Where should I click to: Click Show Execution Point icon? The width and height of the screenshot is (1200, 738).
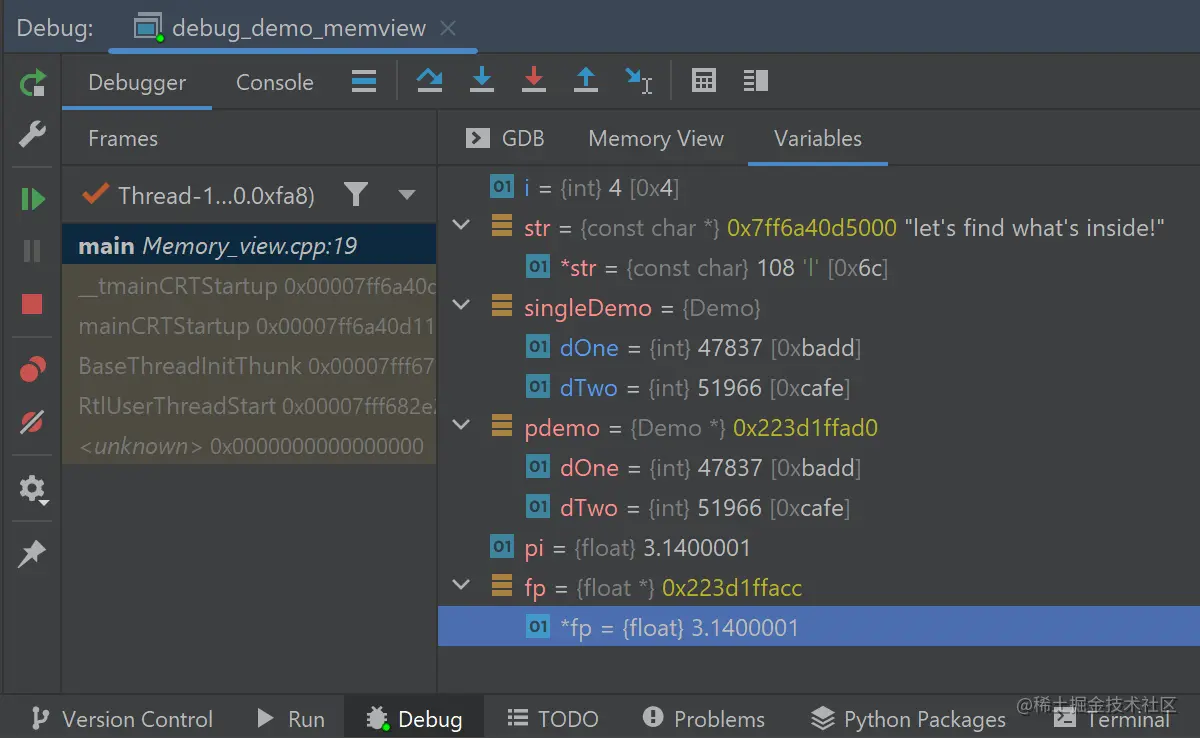click(x=364, y=82)
